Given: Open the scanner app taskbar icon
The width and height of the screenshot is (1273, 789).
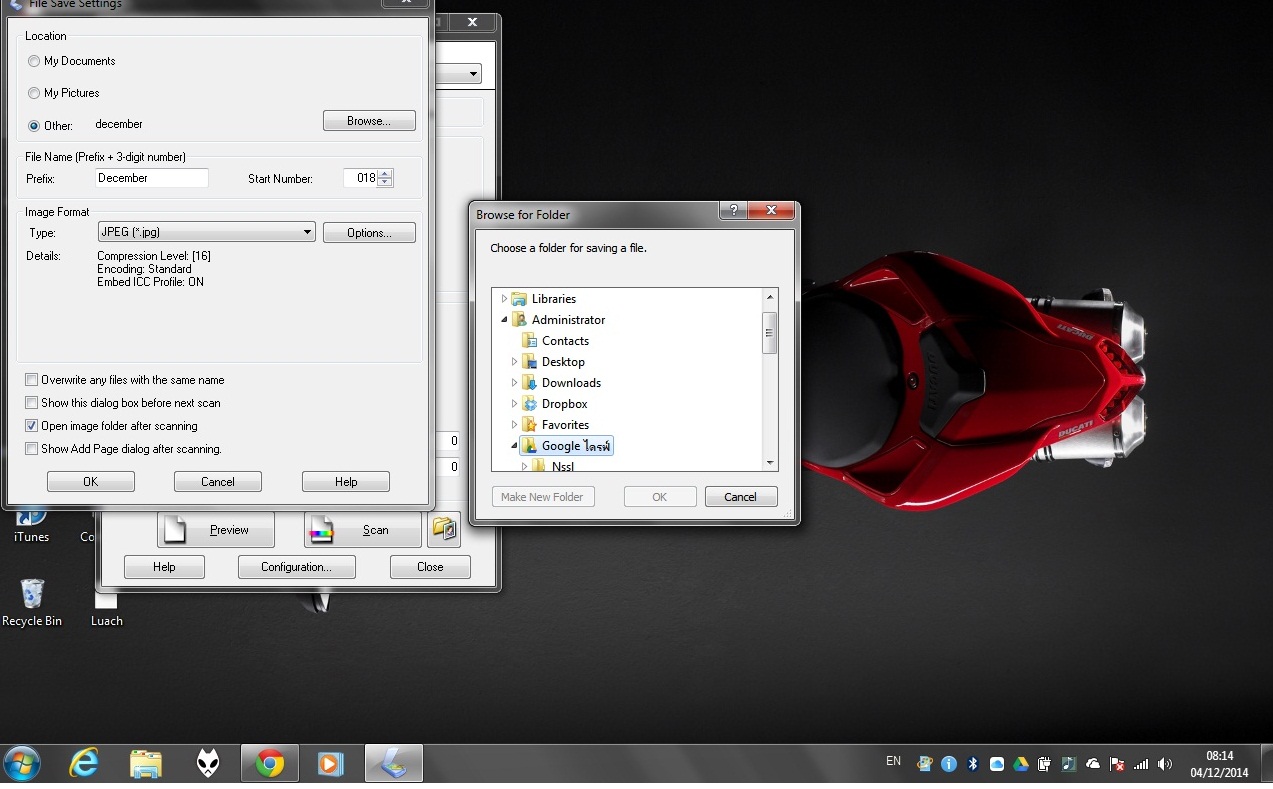Looking at the screenshot, I should coord(393,765).
